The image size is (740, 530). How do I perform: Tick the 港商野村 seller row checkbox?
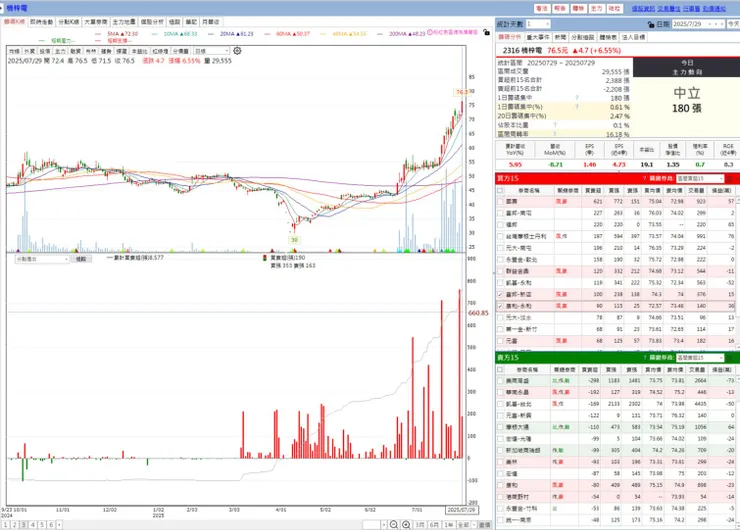pyautogui.click(x=500, y=497)
